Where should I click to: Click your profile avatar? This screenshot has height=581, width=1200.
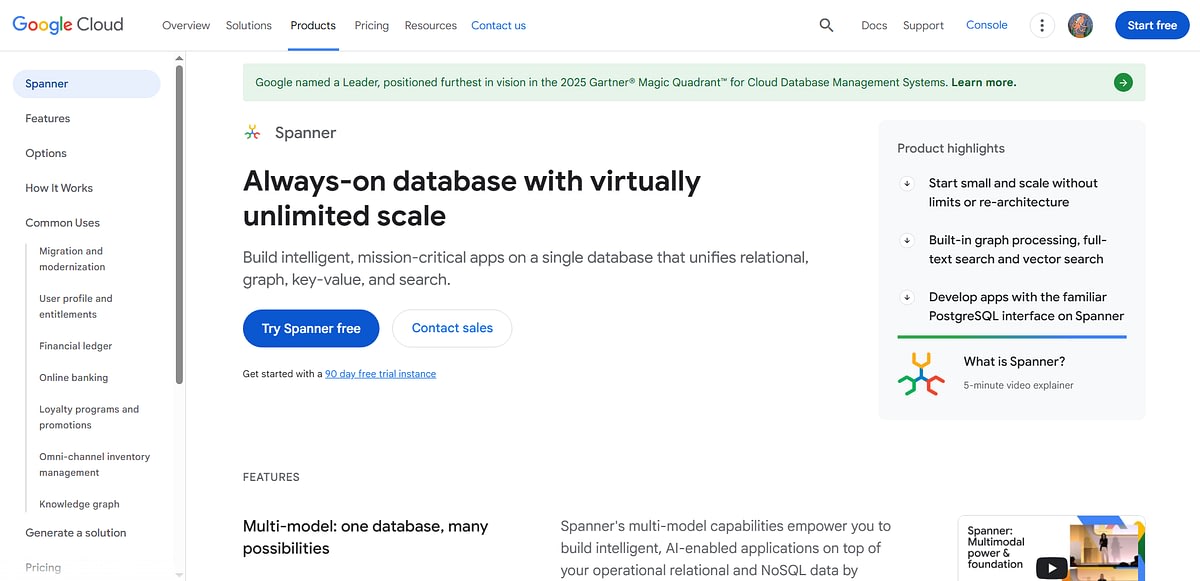[1081, 25]
